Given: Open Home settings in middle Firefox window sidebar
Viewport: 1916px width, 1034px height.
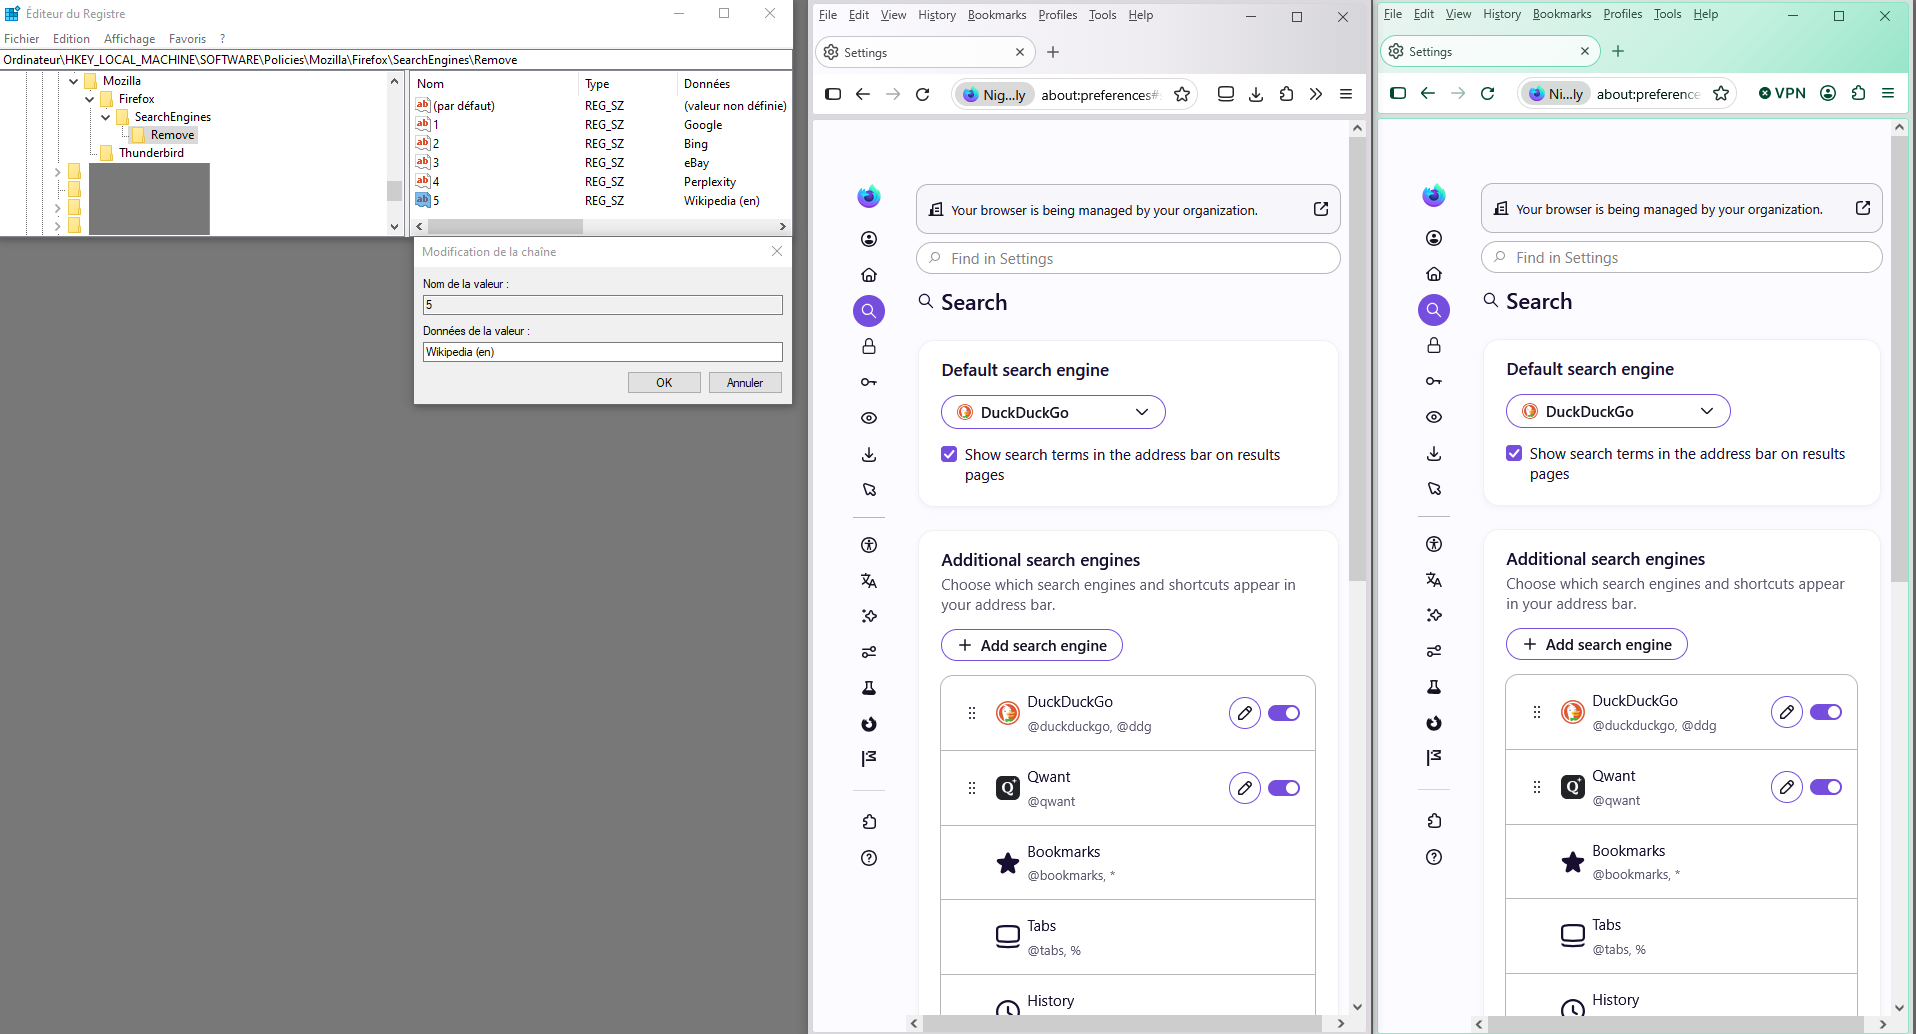Looking at the screenshot, I should [869, 275].
